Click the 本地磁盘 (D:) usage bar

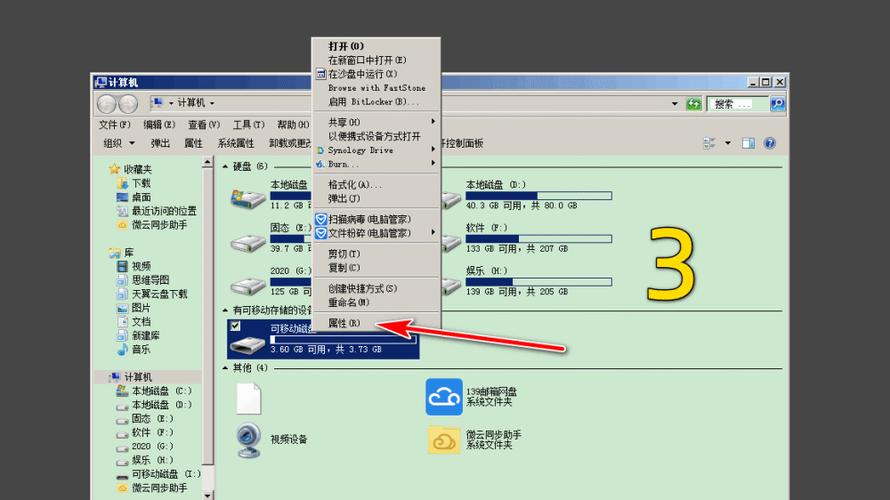coord(539,196)
